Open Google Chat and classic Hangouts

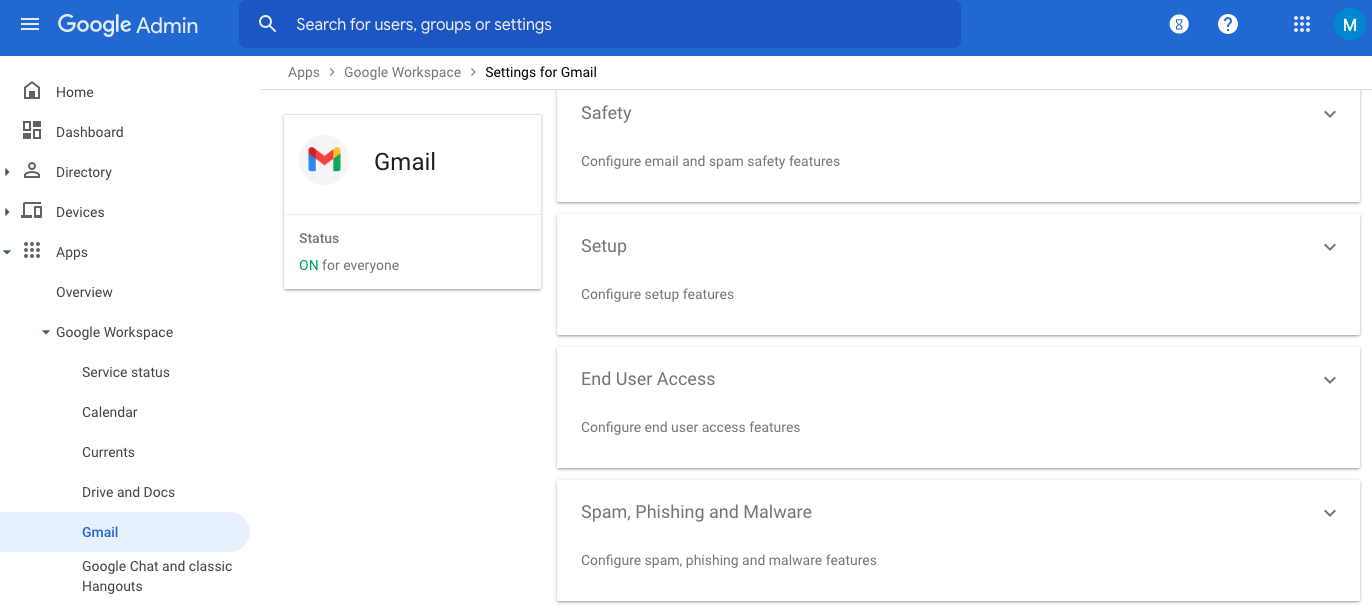(x=157, y=576)
